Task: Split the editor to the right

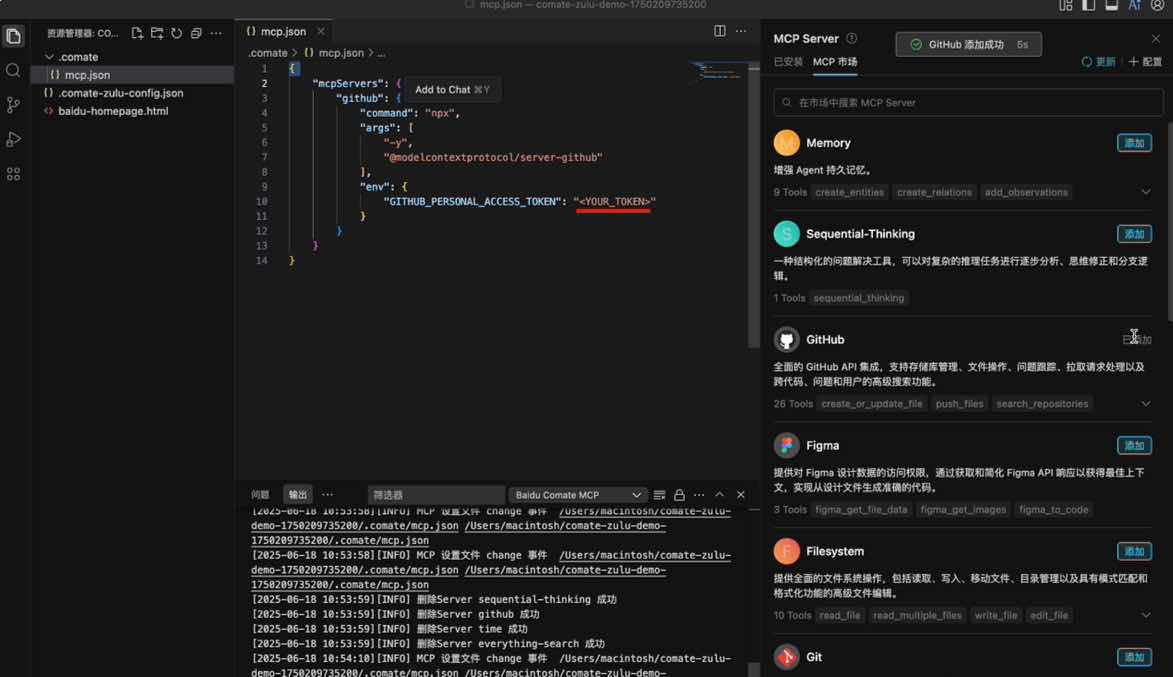Action: (720, 31)
